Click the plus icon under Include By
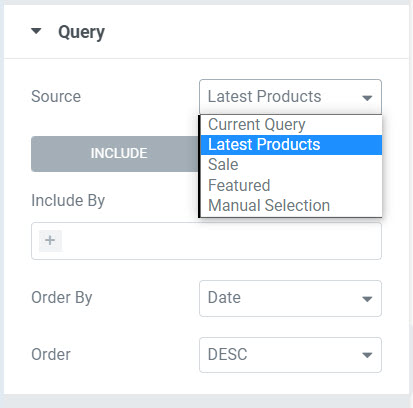413x408 pixels. (x=50, y=240)
